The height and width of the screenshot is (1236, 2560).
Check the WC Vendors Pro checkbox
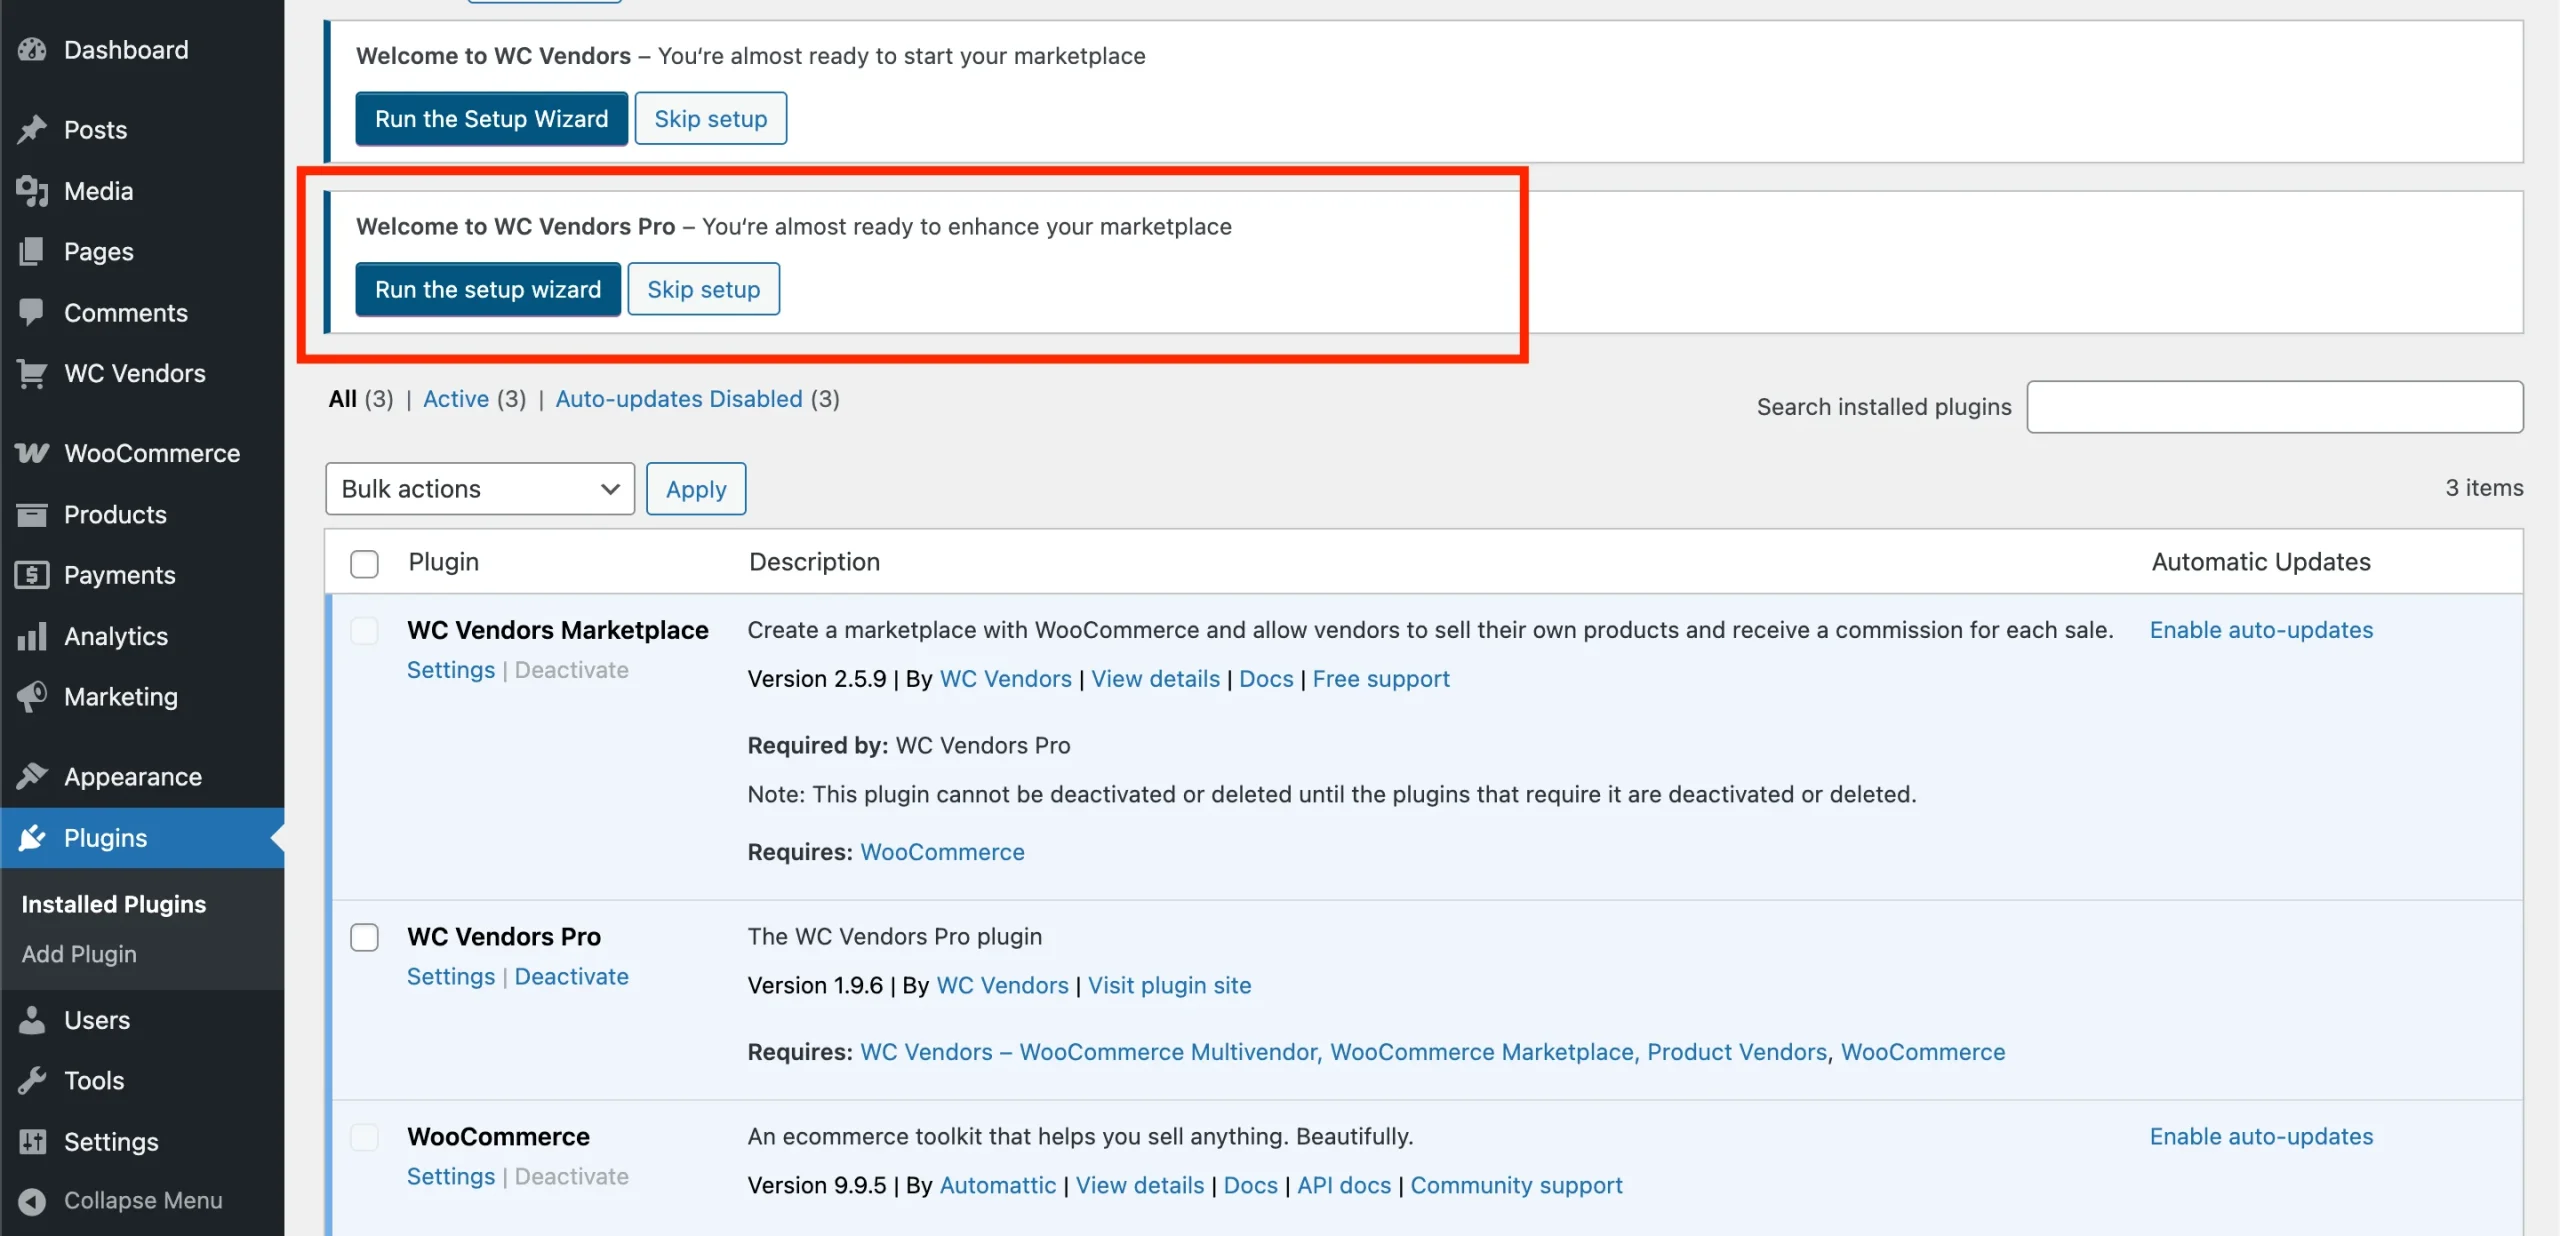(365, 938)
